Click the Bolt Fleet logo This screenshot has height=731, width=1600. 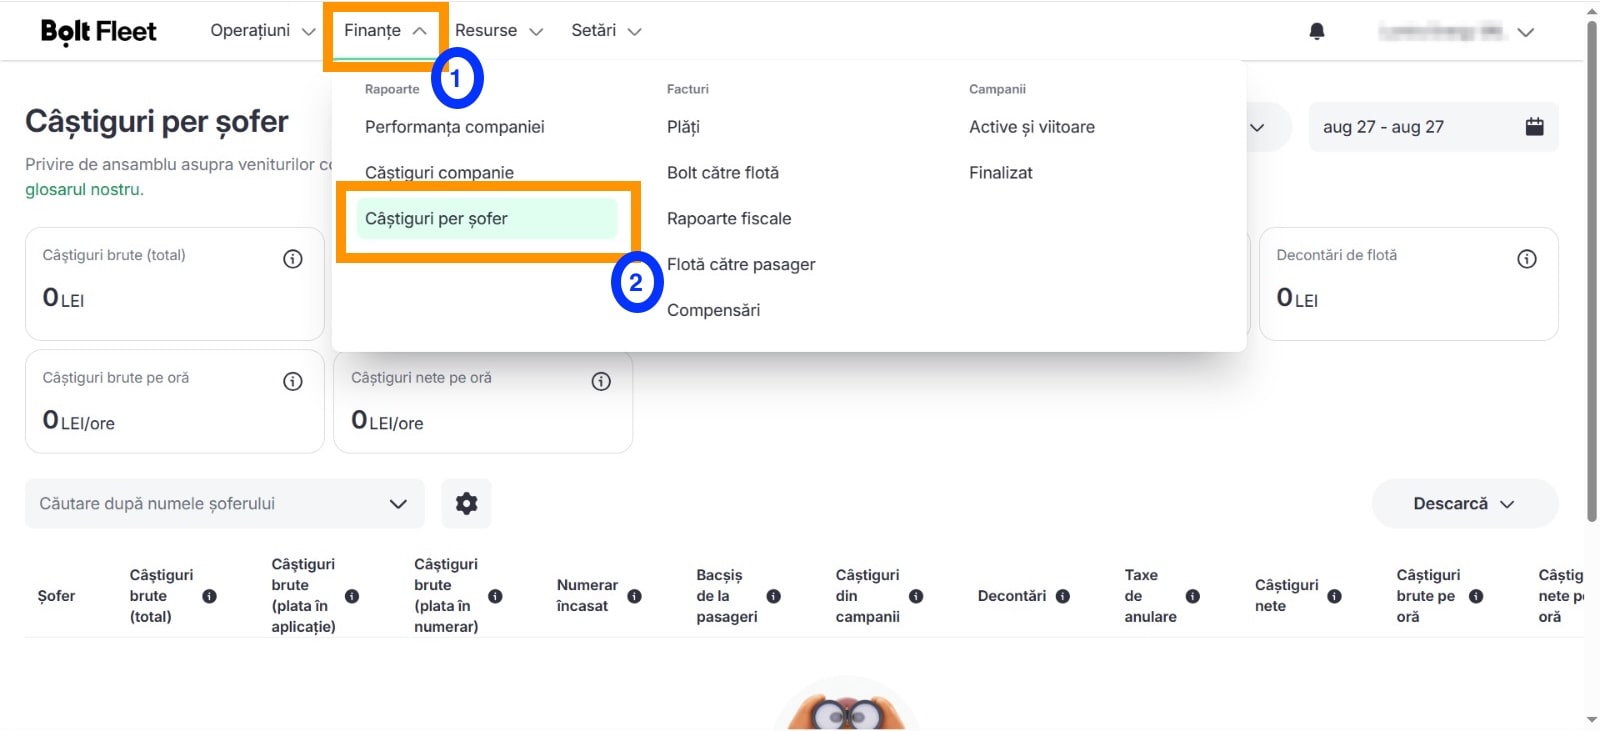[x=98, y=31]
